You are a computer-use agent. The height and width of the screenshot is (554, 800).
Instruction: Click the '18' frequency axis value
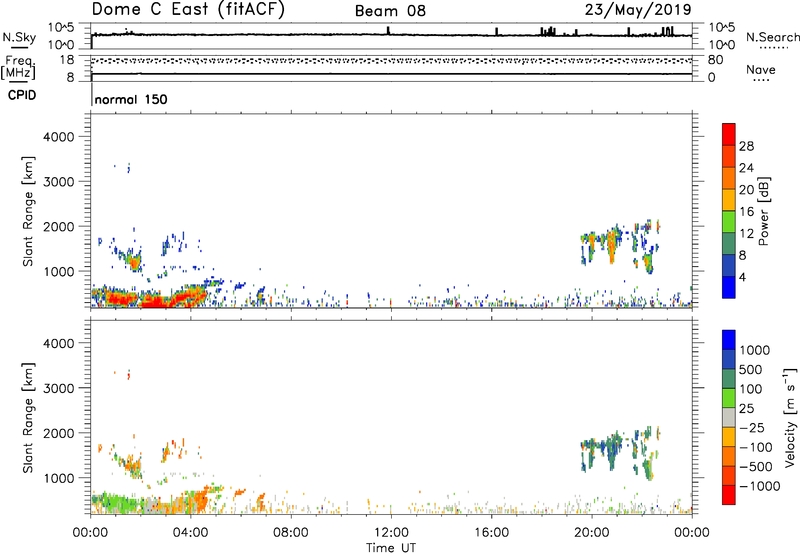coord(67,60)
